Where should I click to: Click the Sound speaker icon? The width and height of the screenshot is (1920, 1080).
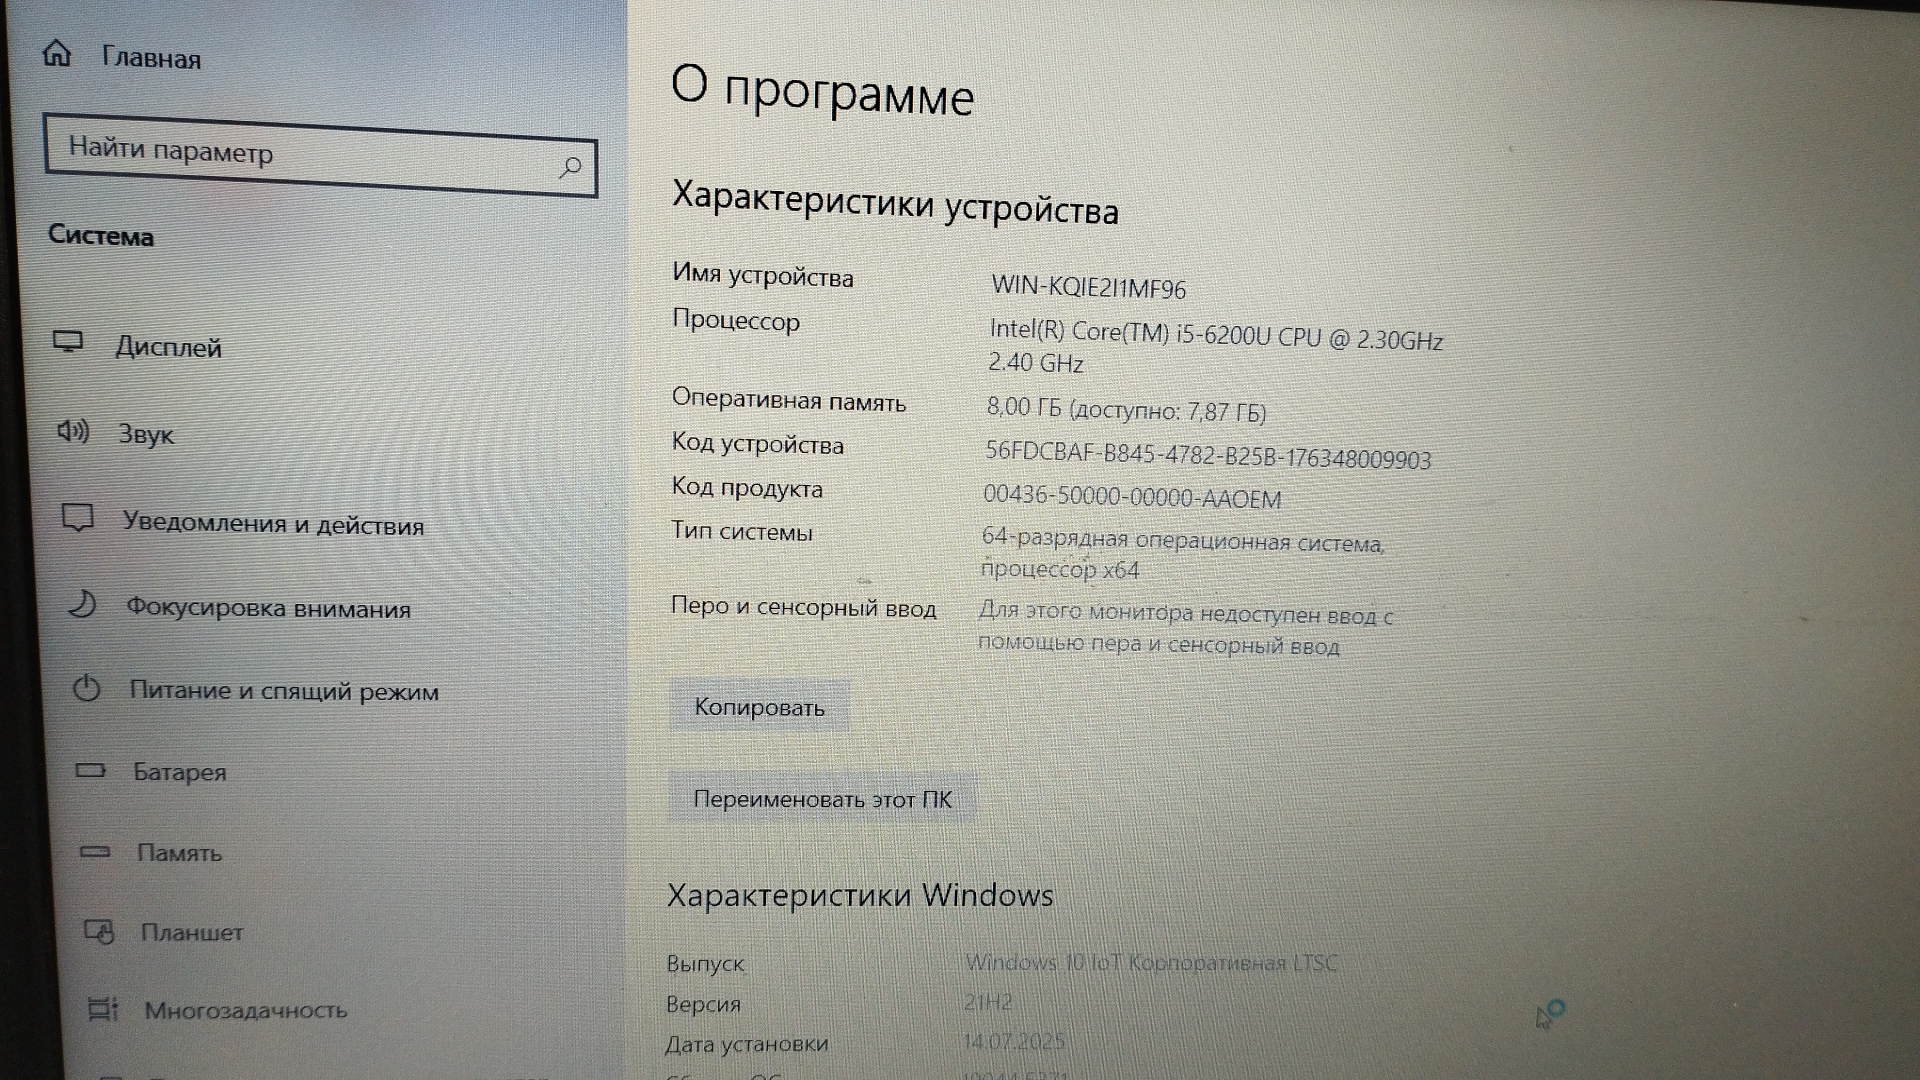73,431
